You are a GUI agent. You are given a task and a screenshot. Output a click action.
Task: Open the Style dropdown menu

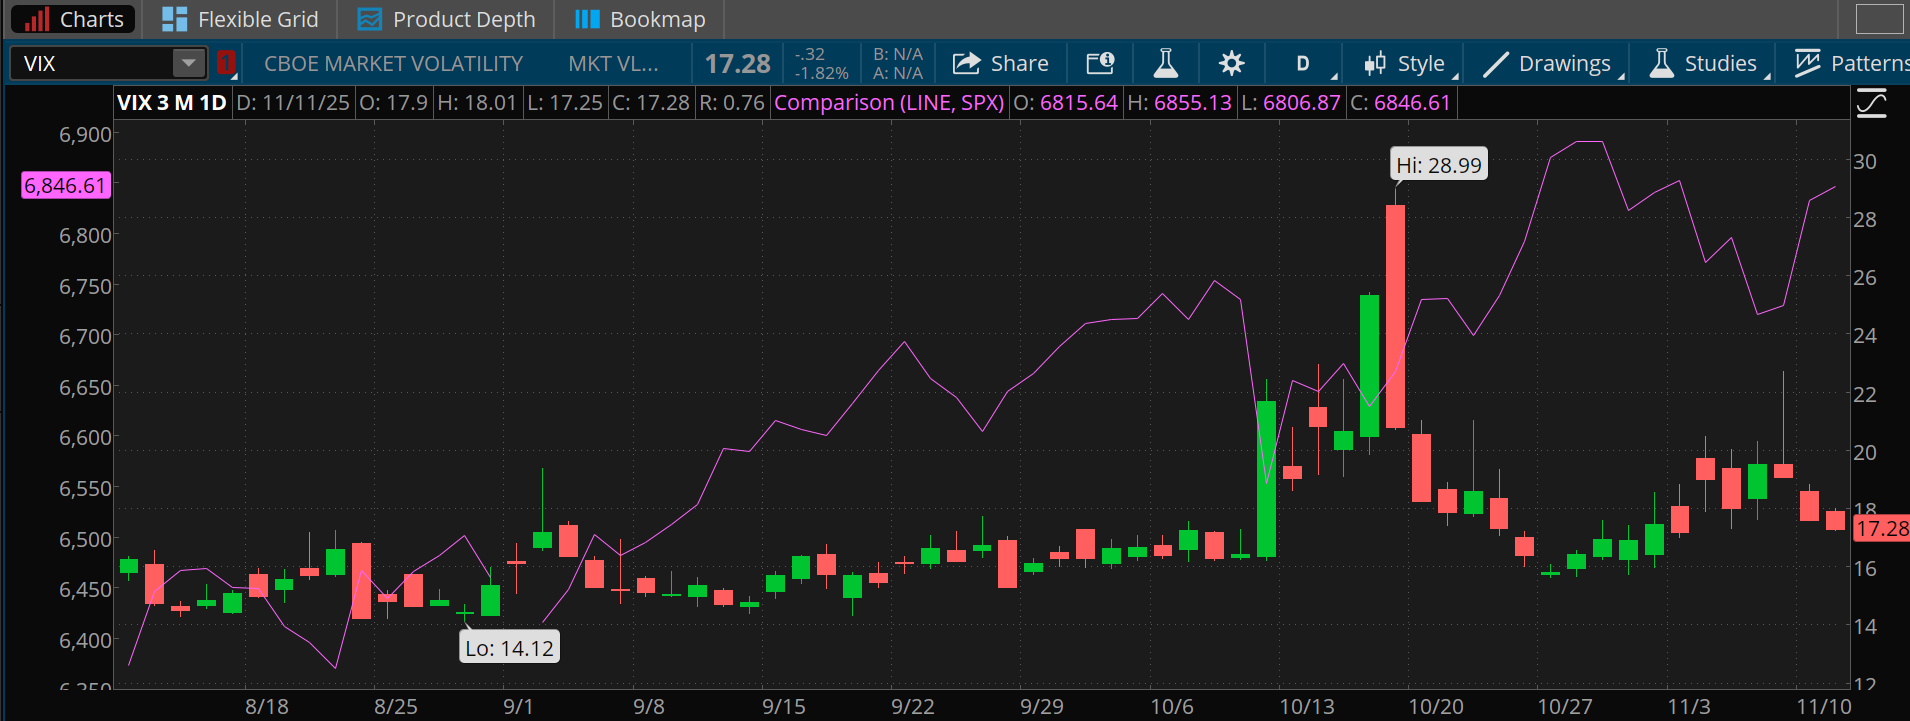tap(1405, 64)
